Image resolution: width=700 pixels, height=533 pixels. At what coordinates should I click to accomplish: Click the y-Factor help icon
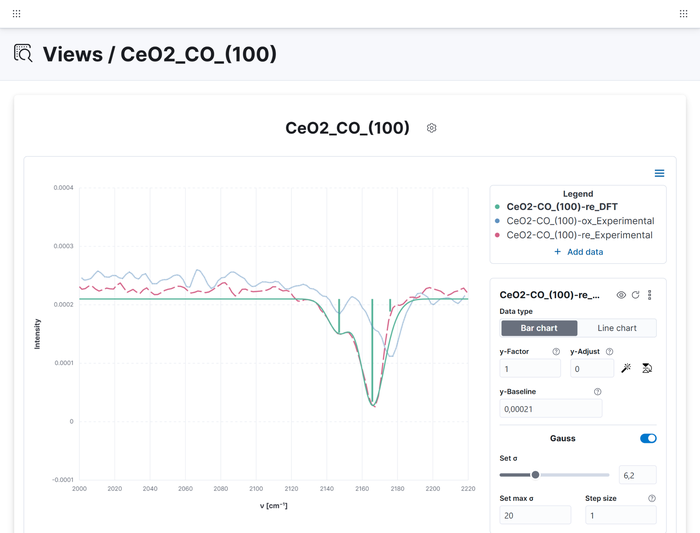coord(556,352)
